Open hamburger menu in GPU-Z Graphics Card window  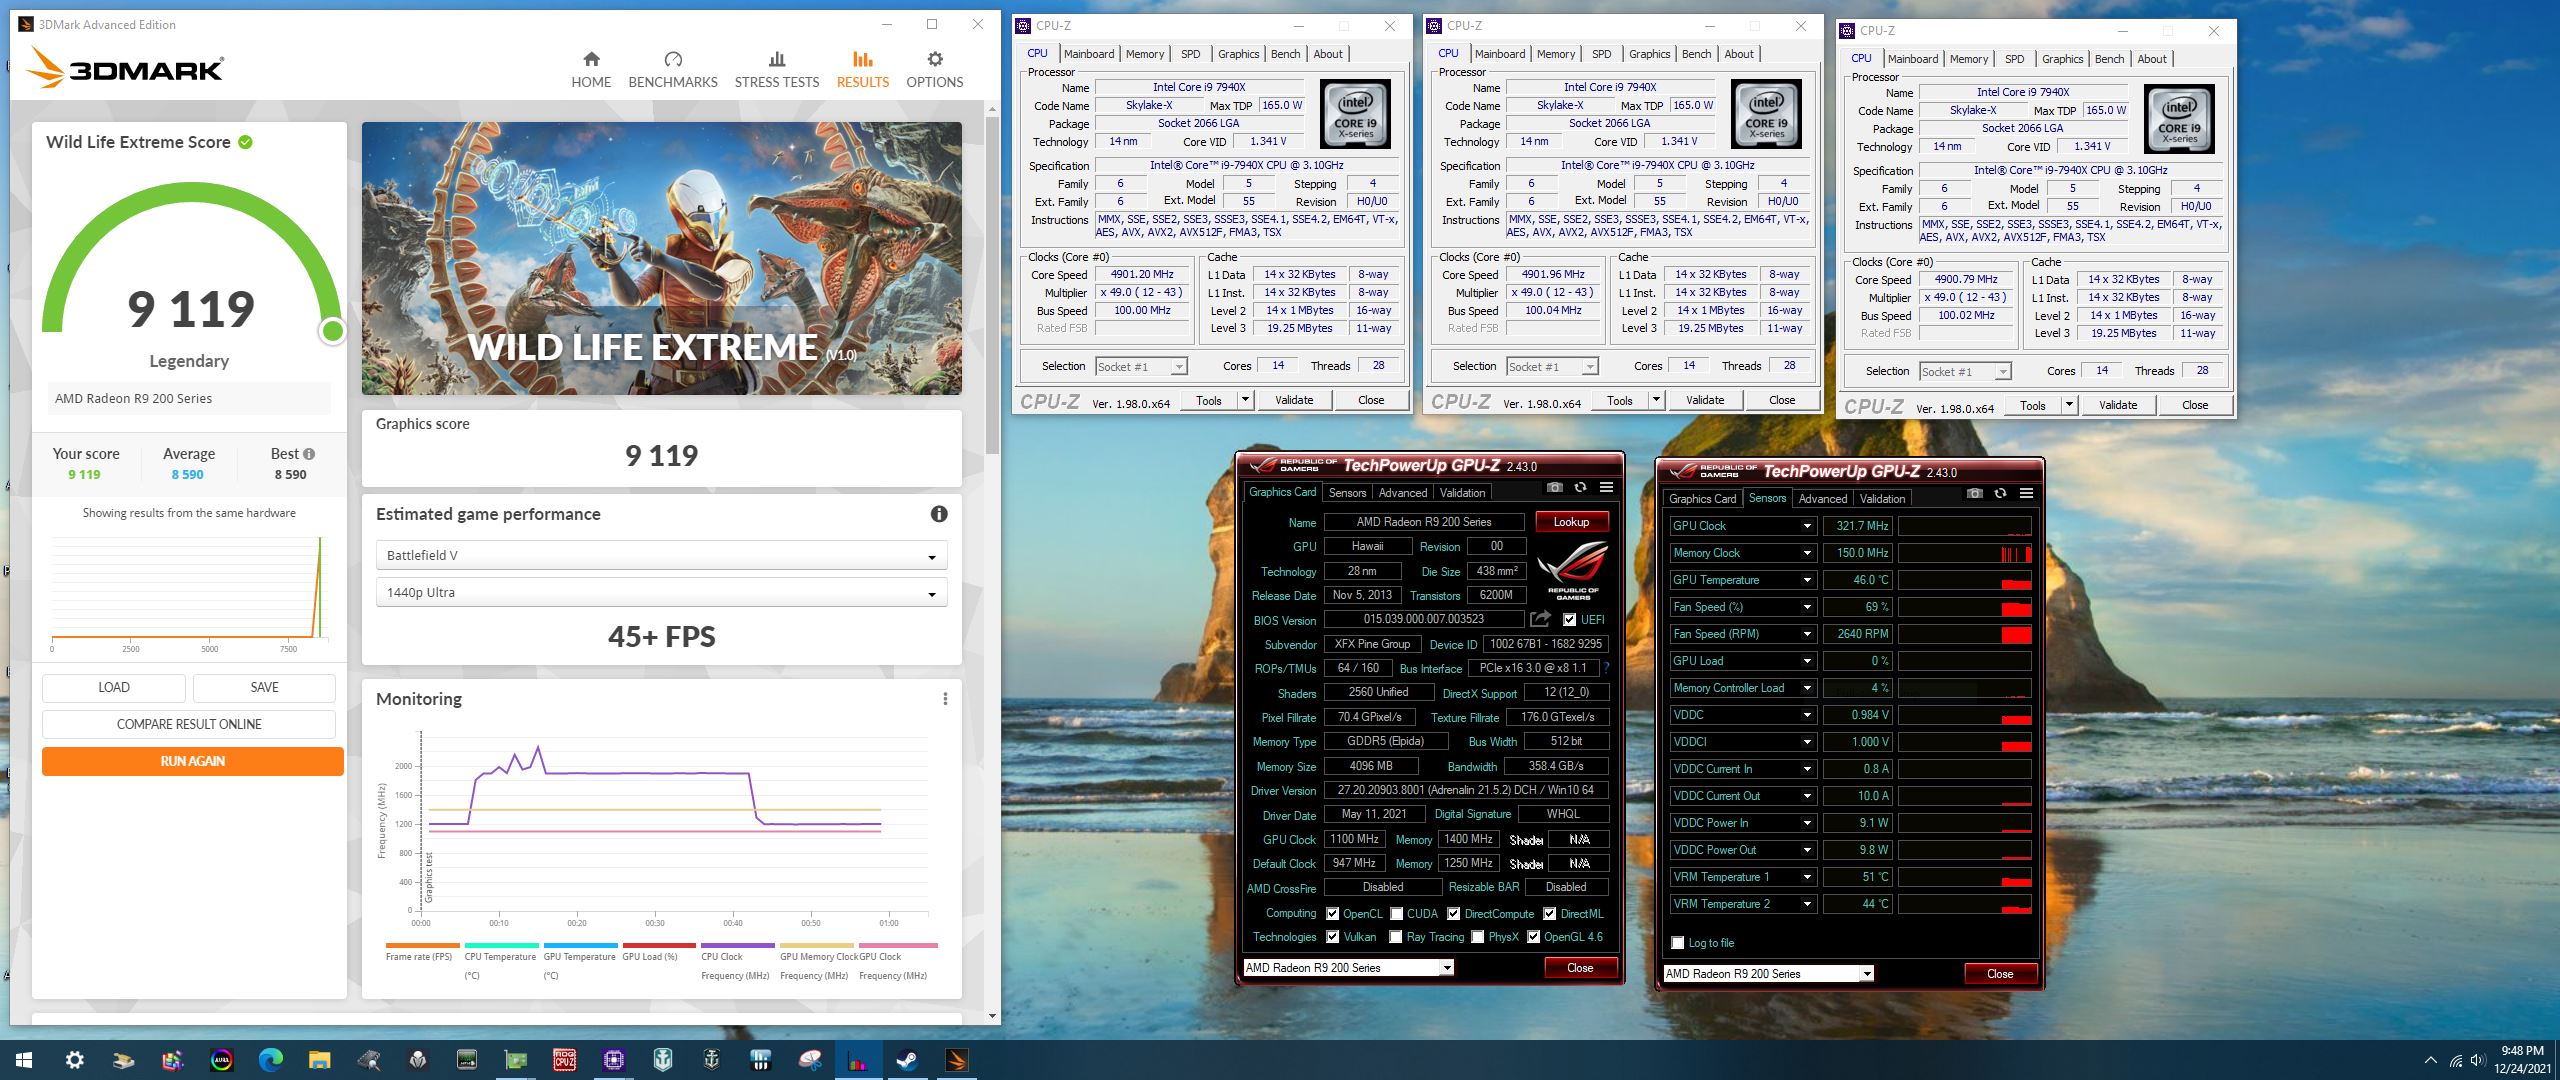[1606, 488]
